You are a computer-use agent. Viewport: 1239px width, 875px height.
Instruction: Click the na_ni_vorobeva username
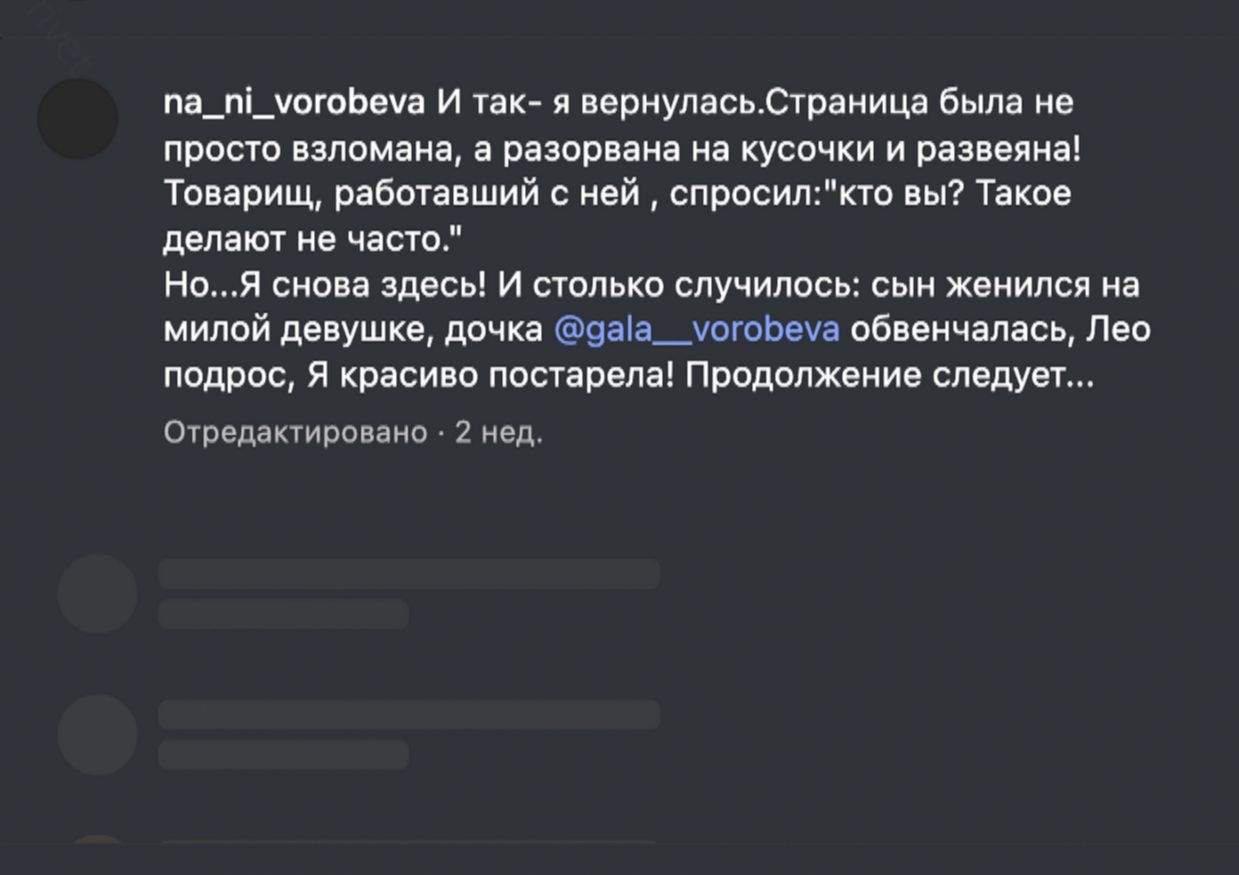coord(295,102)
